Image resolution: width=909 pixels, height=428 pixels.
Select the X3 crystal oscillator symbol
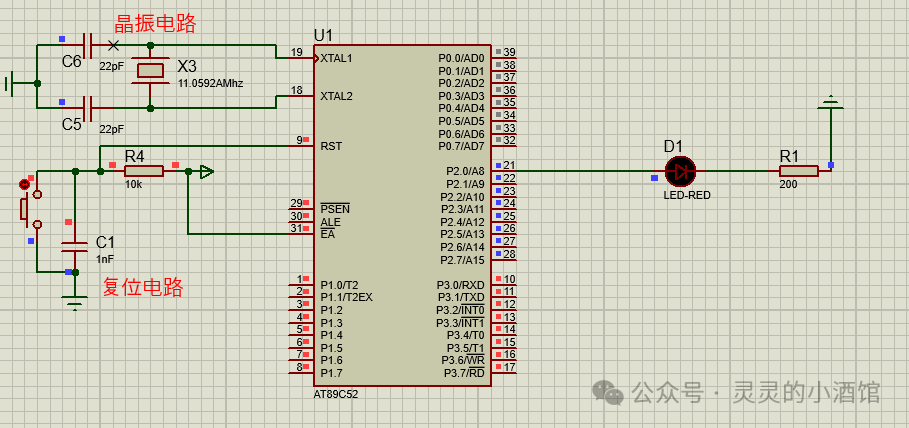pyautogui.click(x=150, y=71)
